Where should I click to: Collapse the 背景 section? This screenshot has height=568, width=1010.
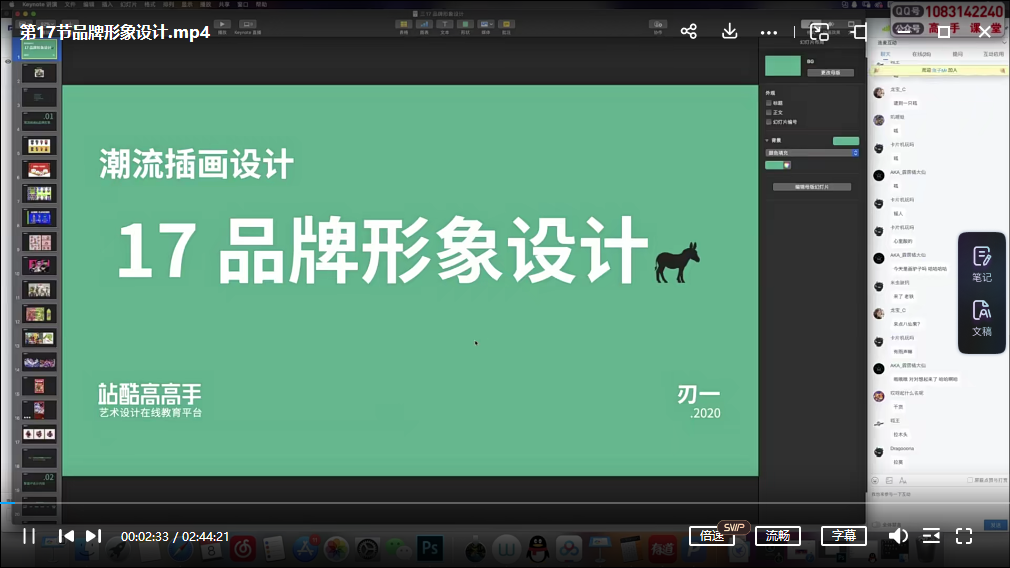[x=767, y=140]
